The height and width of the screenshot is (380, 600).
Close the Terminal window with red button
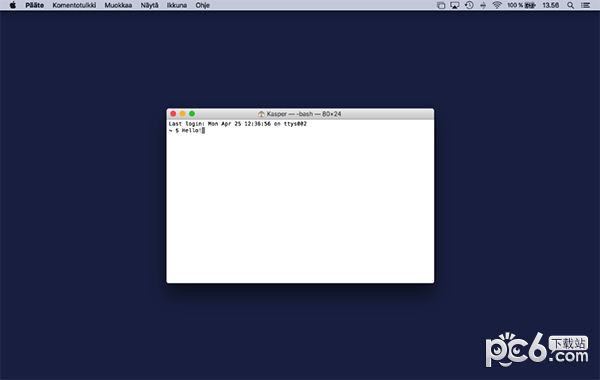[x=173, y=114]
